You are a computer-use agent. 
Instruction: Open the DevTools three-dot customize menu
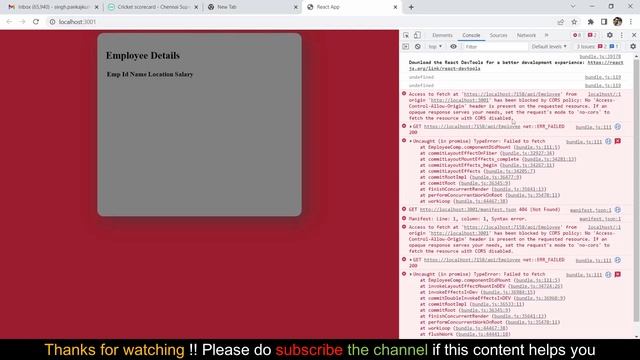tap(622, 36)
